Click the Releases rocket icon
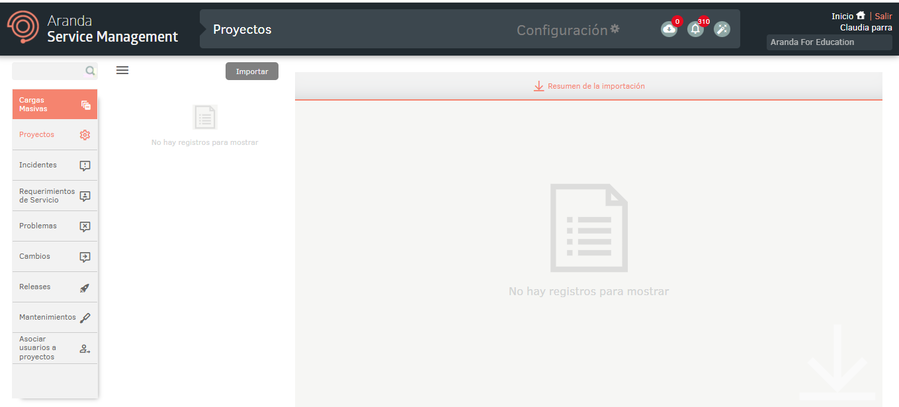The width and height of the screenshot is (899, 407). pyautogui.click(x=85, y=287)
